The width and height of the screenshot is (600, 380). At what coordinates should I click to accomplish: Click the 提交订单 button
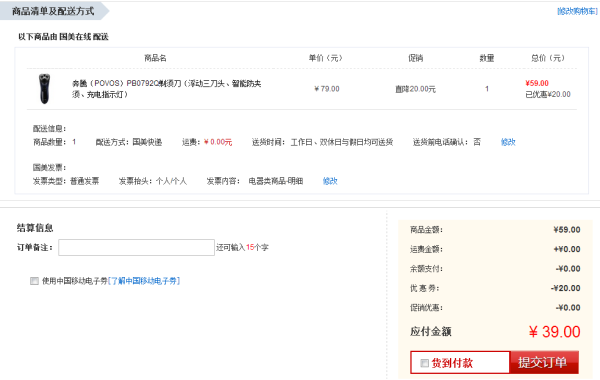click(x=544, y=362)
